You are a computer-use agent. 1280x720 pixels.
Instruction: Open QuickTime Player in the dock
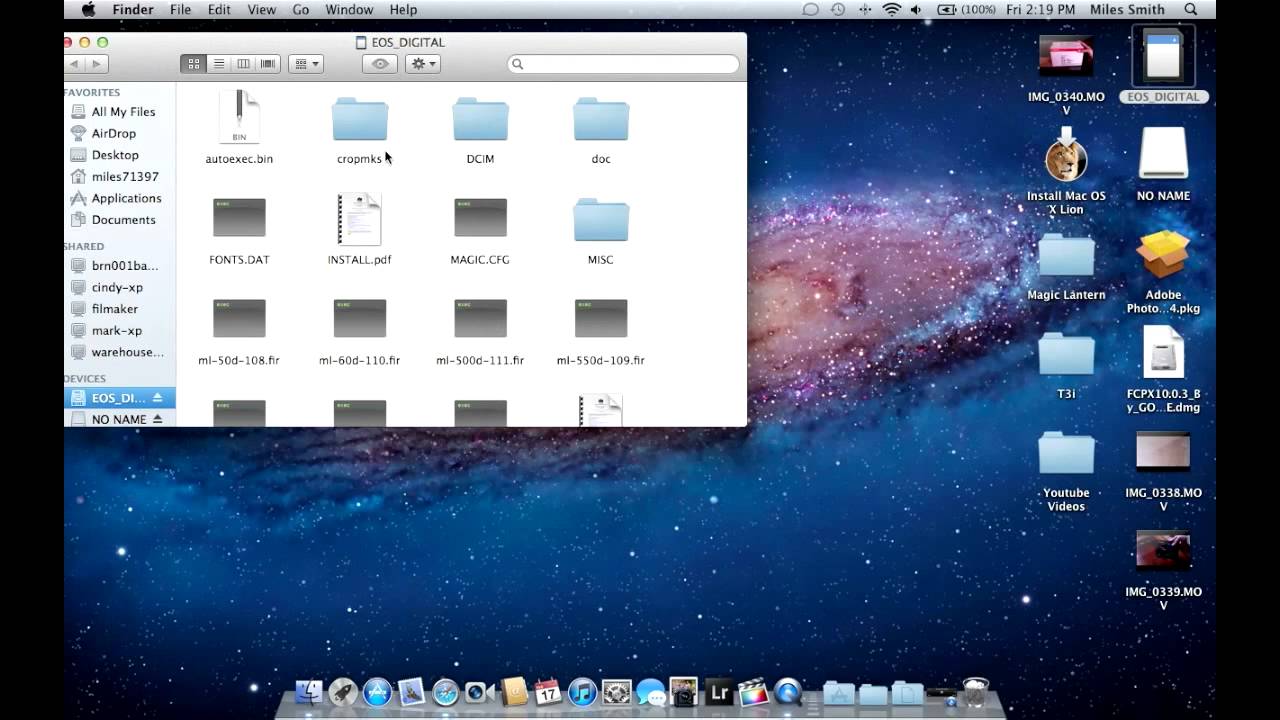tap(787, 692)
